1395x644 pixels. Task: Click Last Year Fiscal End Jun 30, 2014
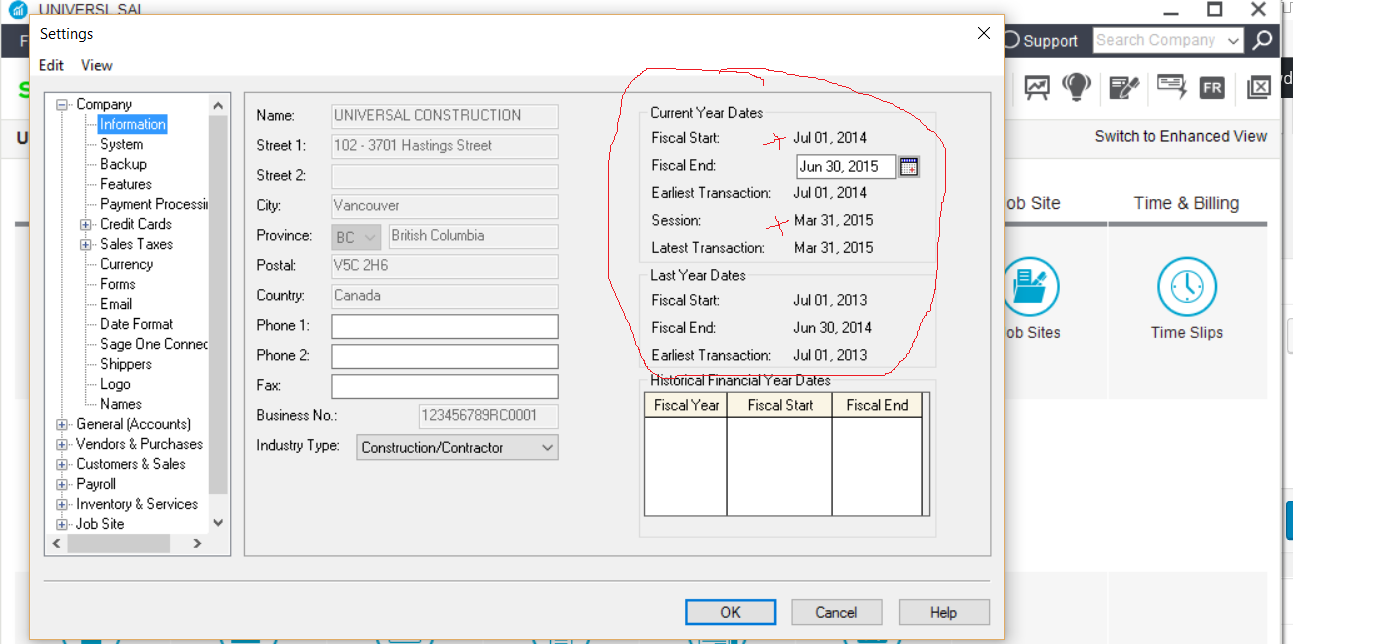click(x=832, y=327)
